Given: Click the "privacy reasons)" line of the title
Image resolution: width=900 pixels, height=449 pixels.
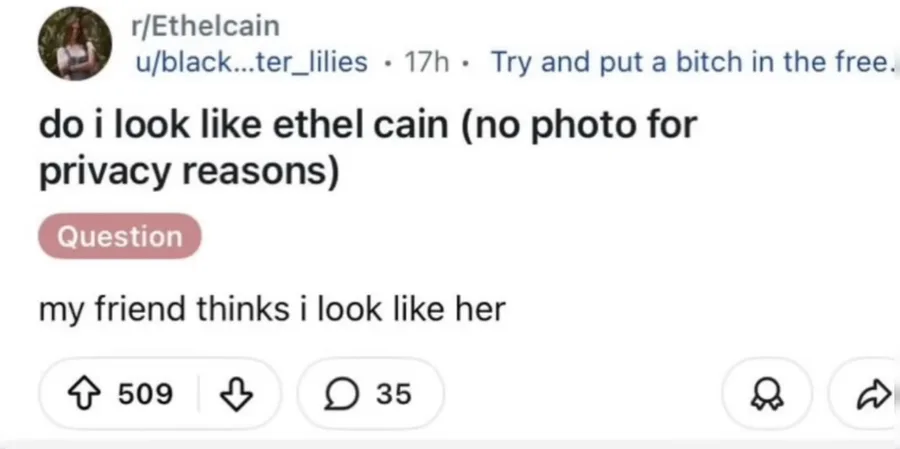Looking at the screenshot, I should (189, 171).
